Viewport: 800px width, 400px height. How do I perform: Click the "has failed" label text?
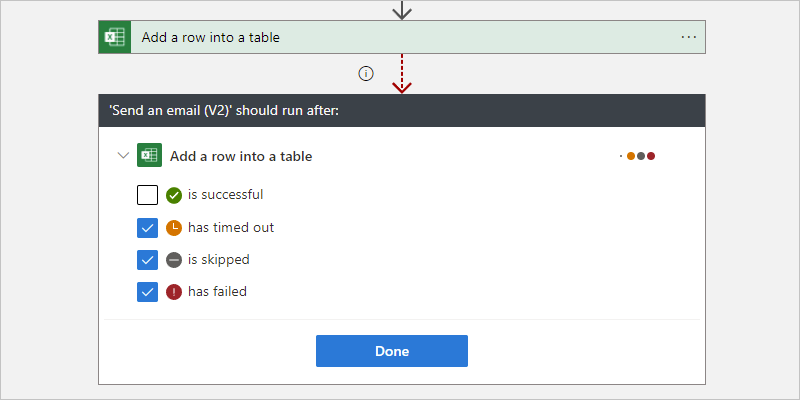pyautogui.click(x=217, y=292)
